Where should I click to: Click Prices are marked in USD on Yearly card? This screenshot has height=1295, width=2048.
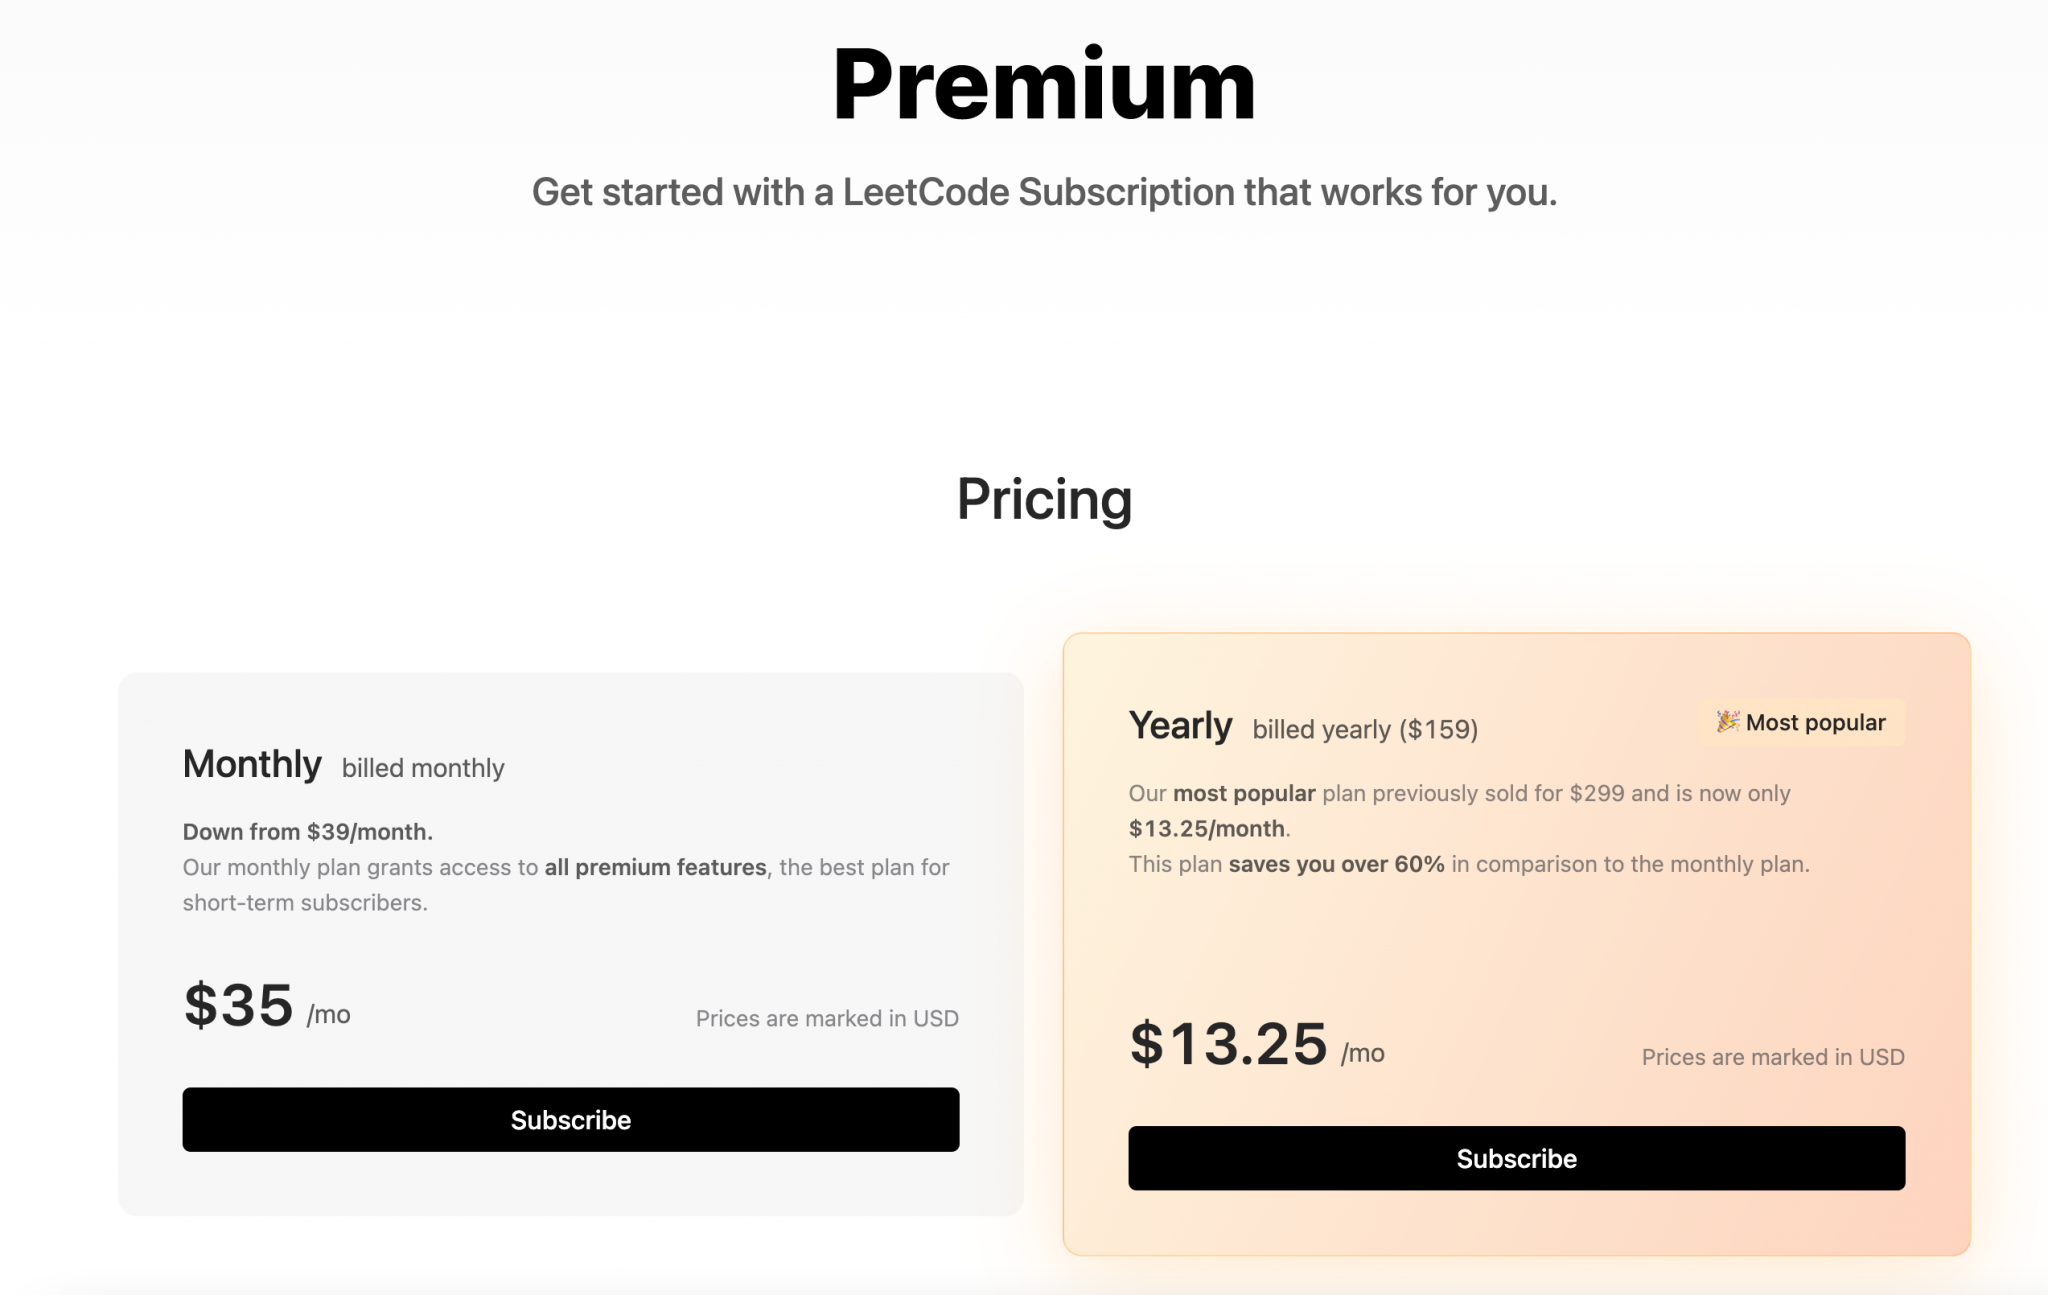(1772, 1056)
